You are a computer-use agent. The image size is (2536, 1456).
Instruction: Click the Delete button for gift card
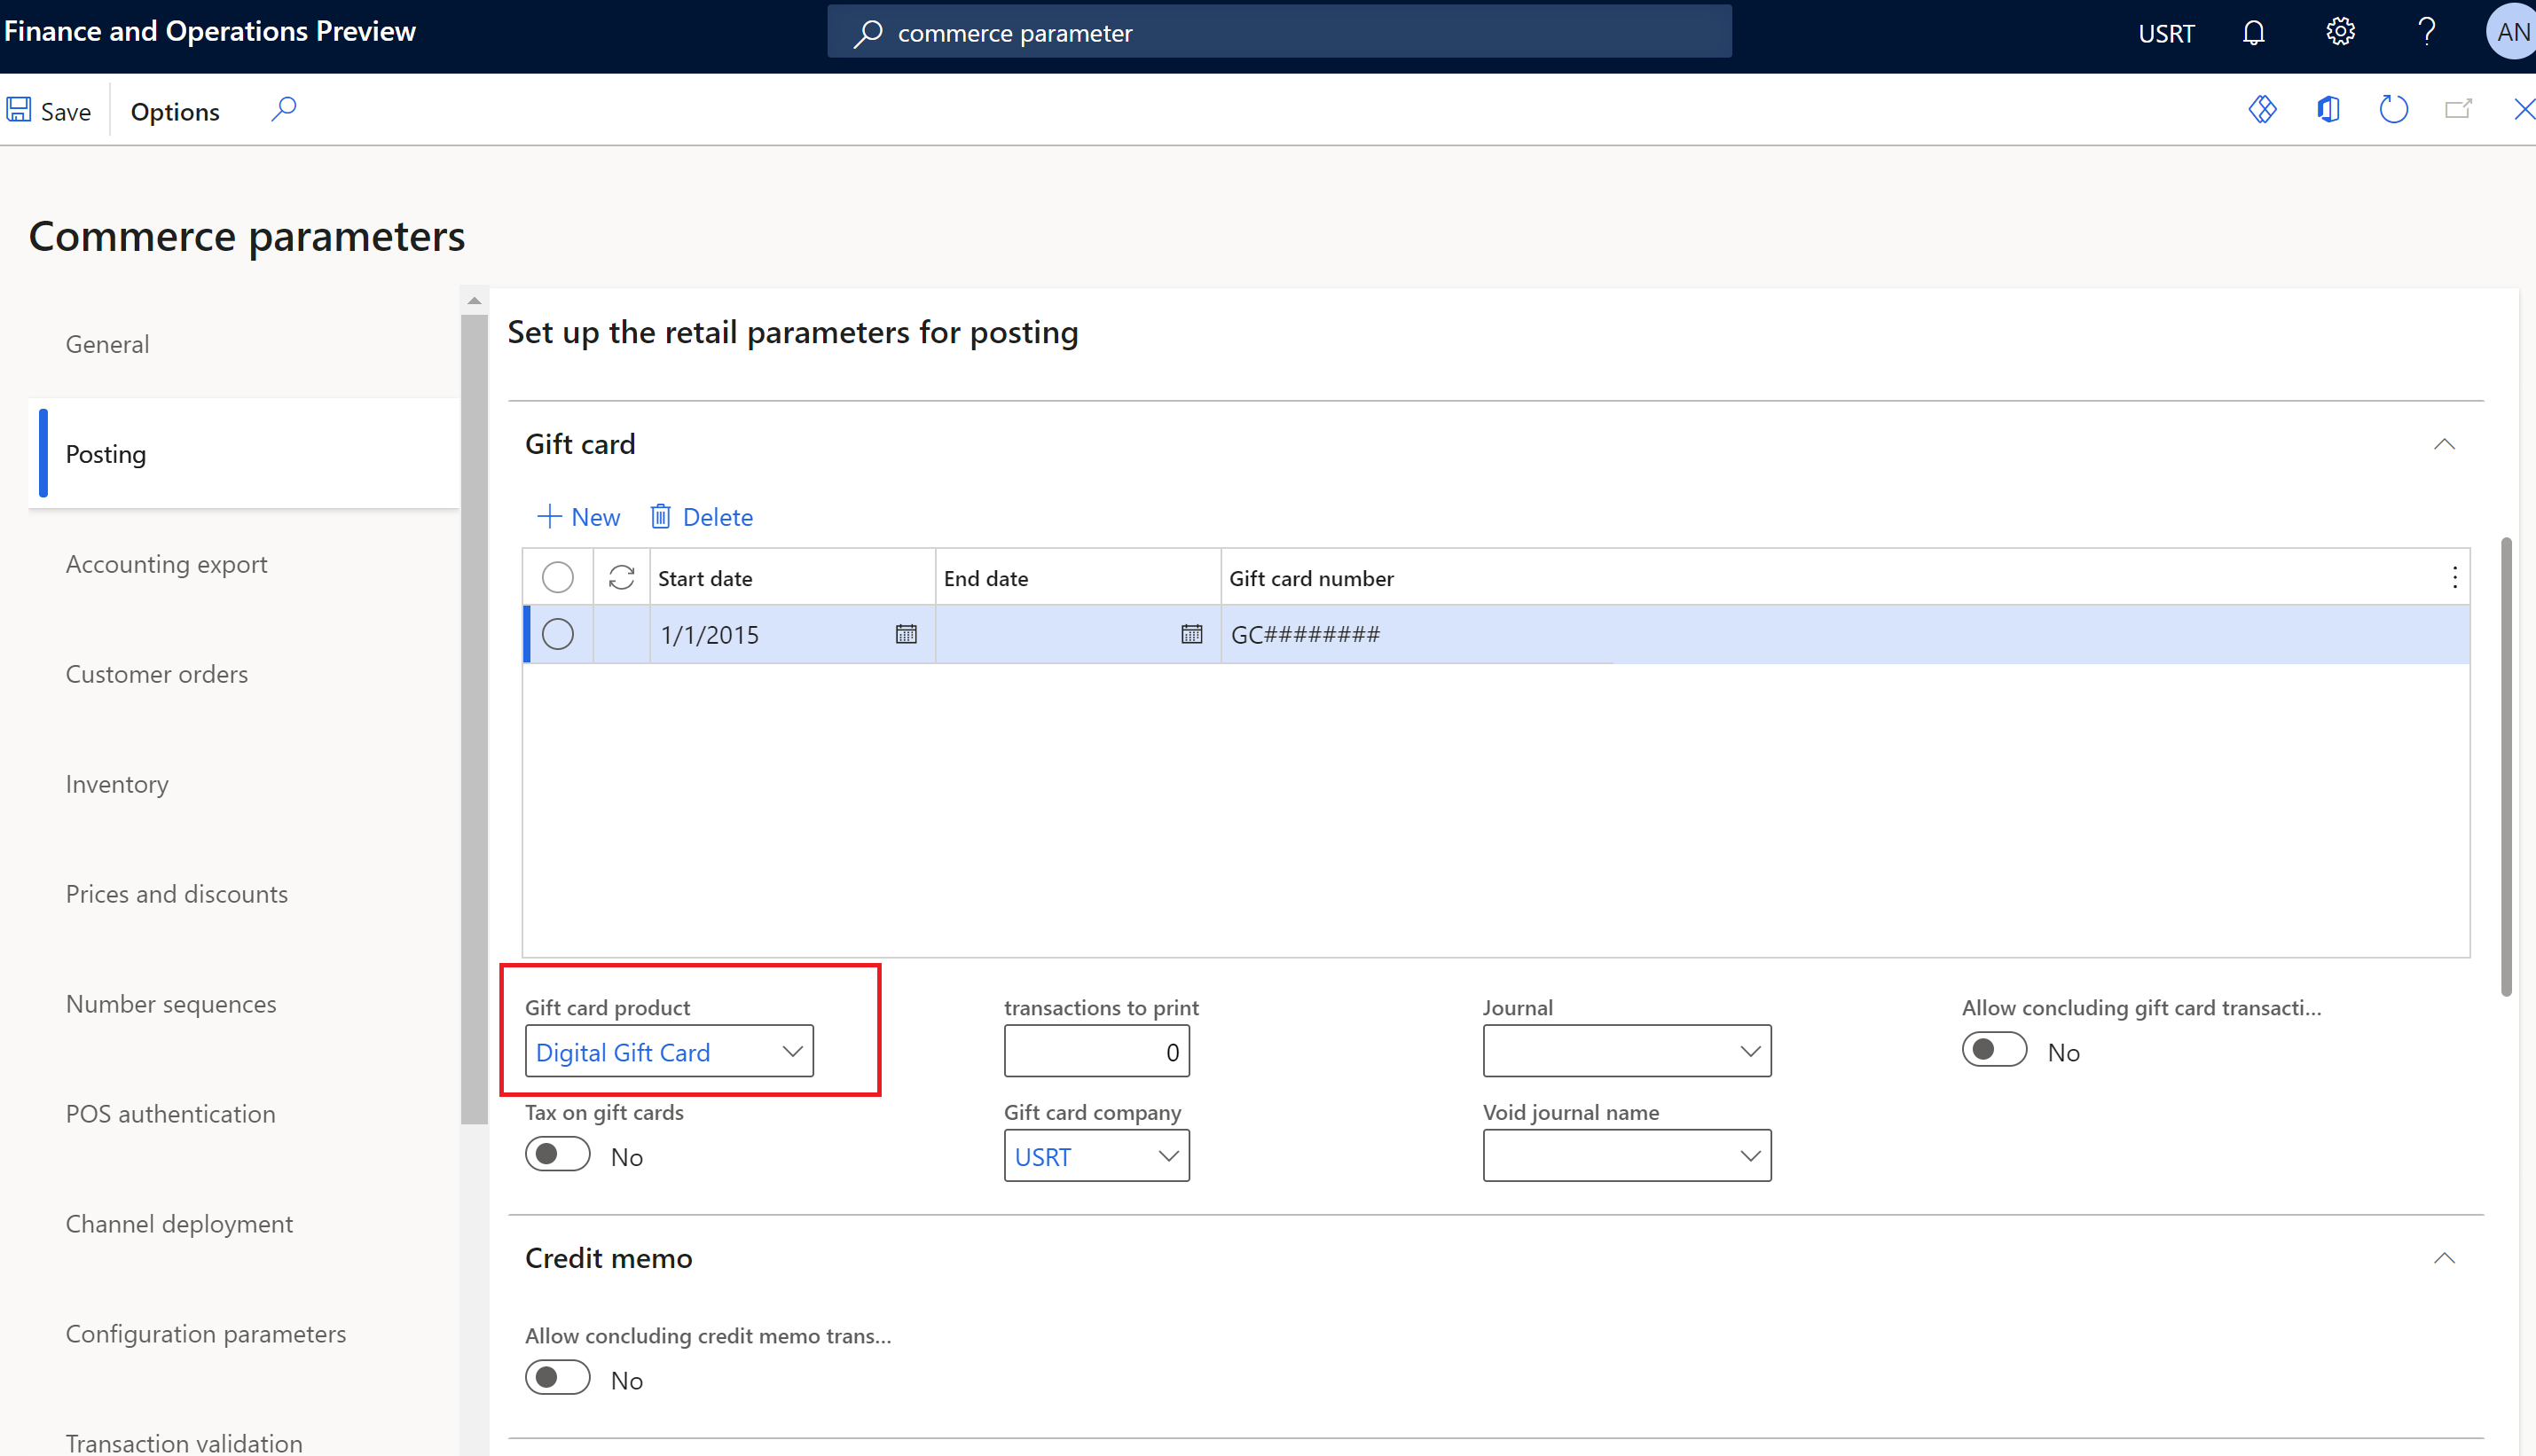point(700,515)
